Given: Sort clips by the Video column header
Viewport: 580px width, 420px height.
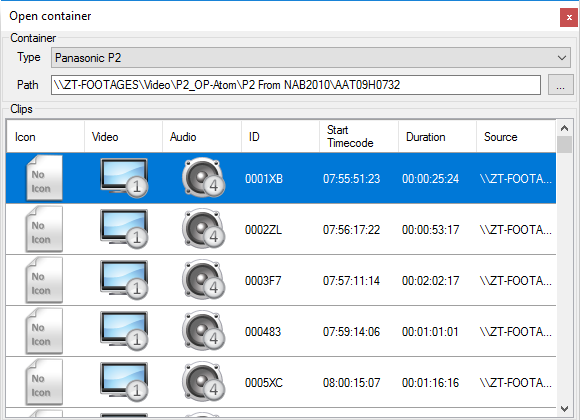Looking at the screenshot, I should pos(124,137).
